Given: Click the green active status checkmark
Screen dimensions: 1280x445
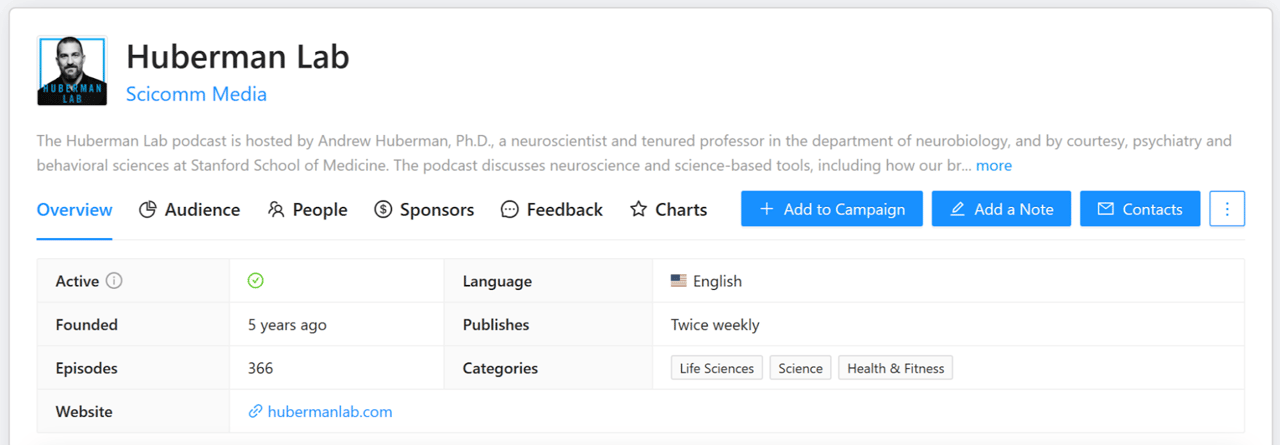Looking at the screenshot, I should pyautogui.click(x=256, y=281).
